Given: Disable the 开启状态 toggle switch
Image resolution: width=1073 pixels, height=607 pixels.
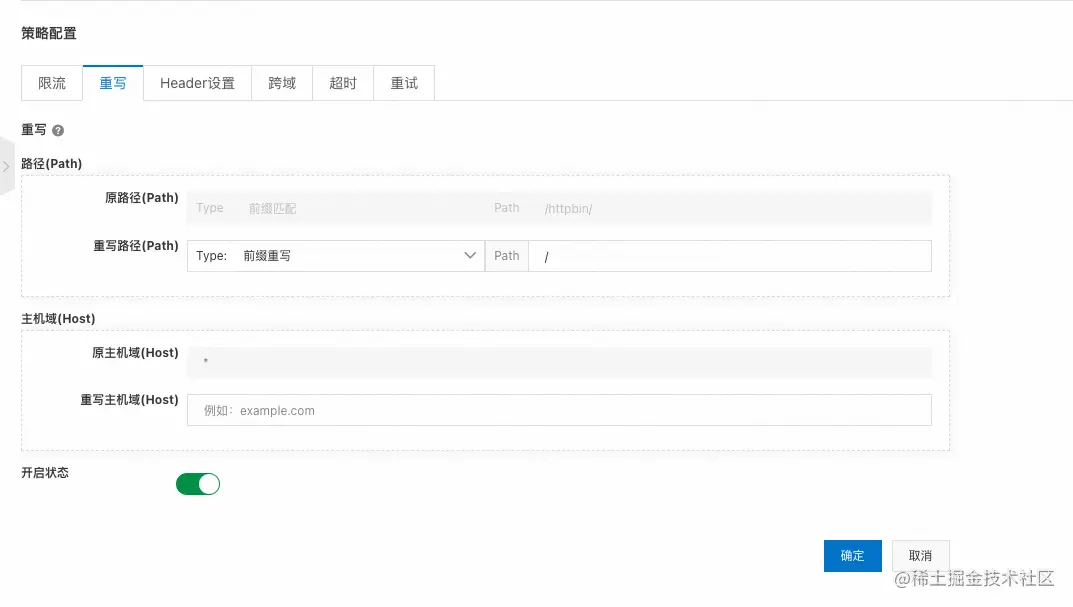Looking at the screenshot, I should (x=198, y=483).
